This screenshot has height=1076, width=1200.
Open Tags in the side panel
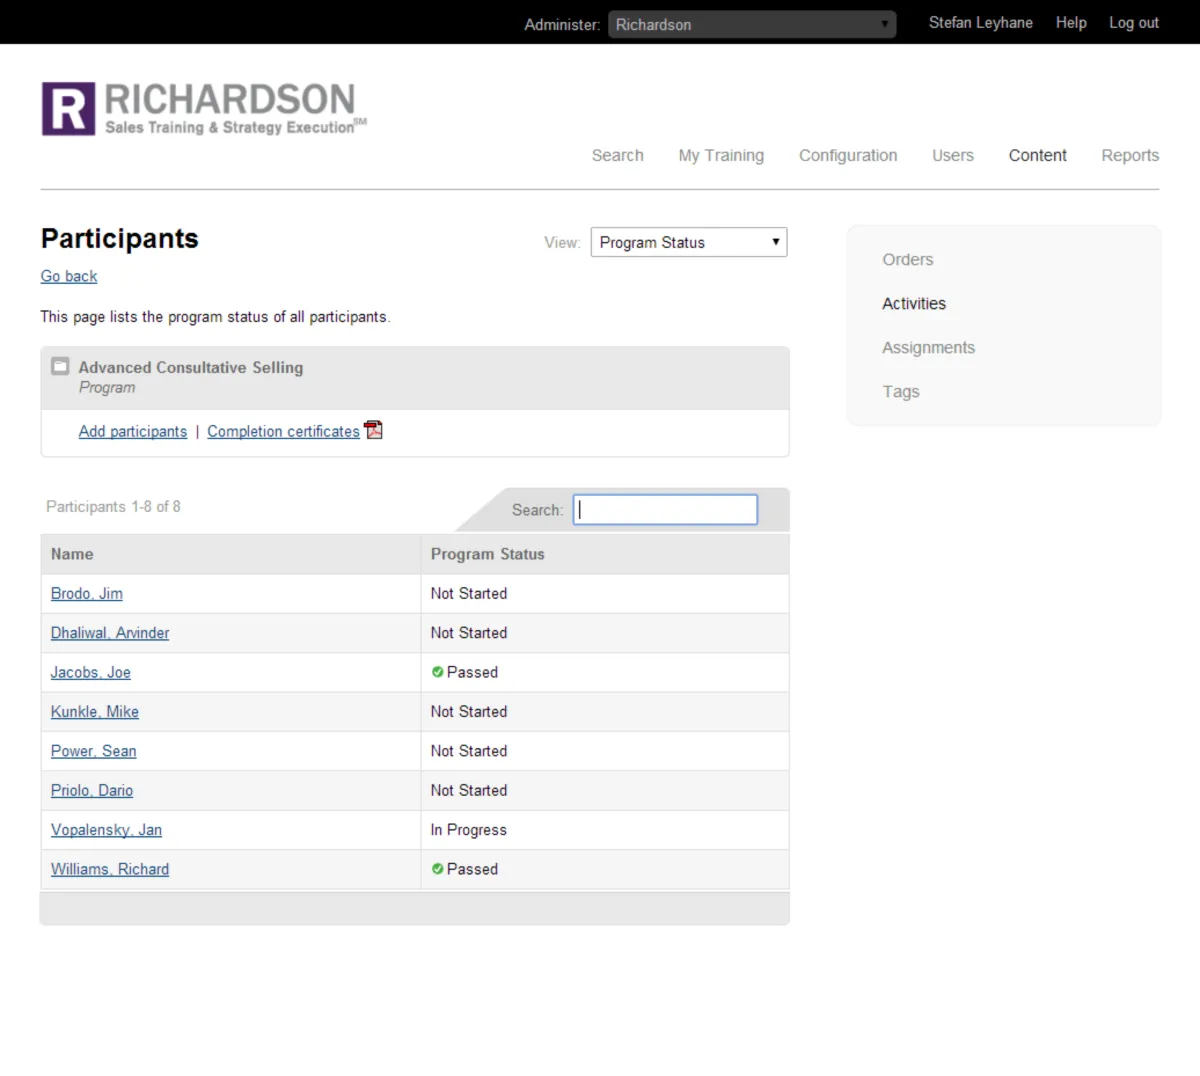(901, 391)
